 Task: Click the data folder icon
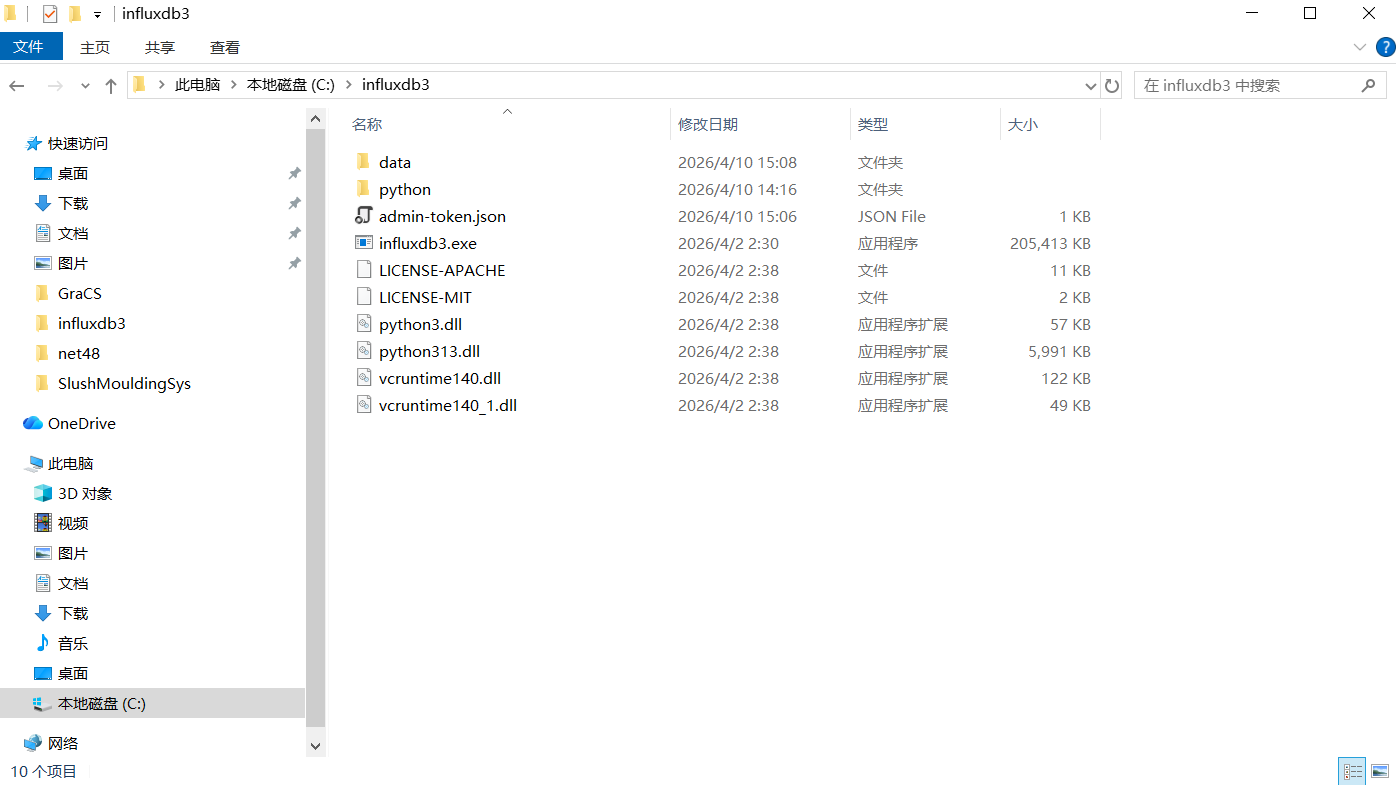tap(363, 162)
